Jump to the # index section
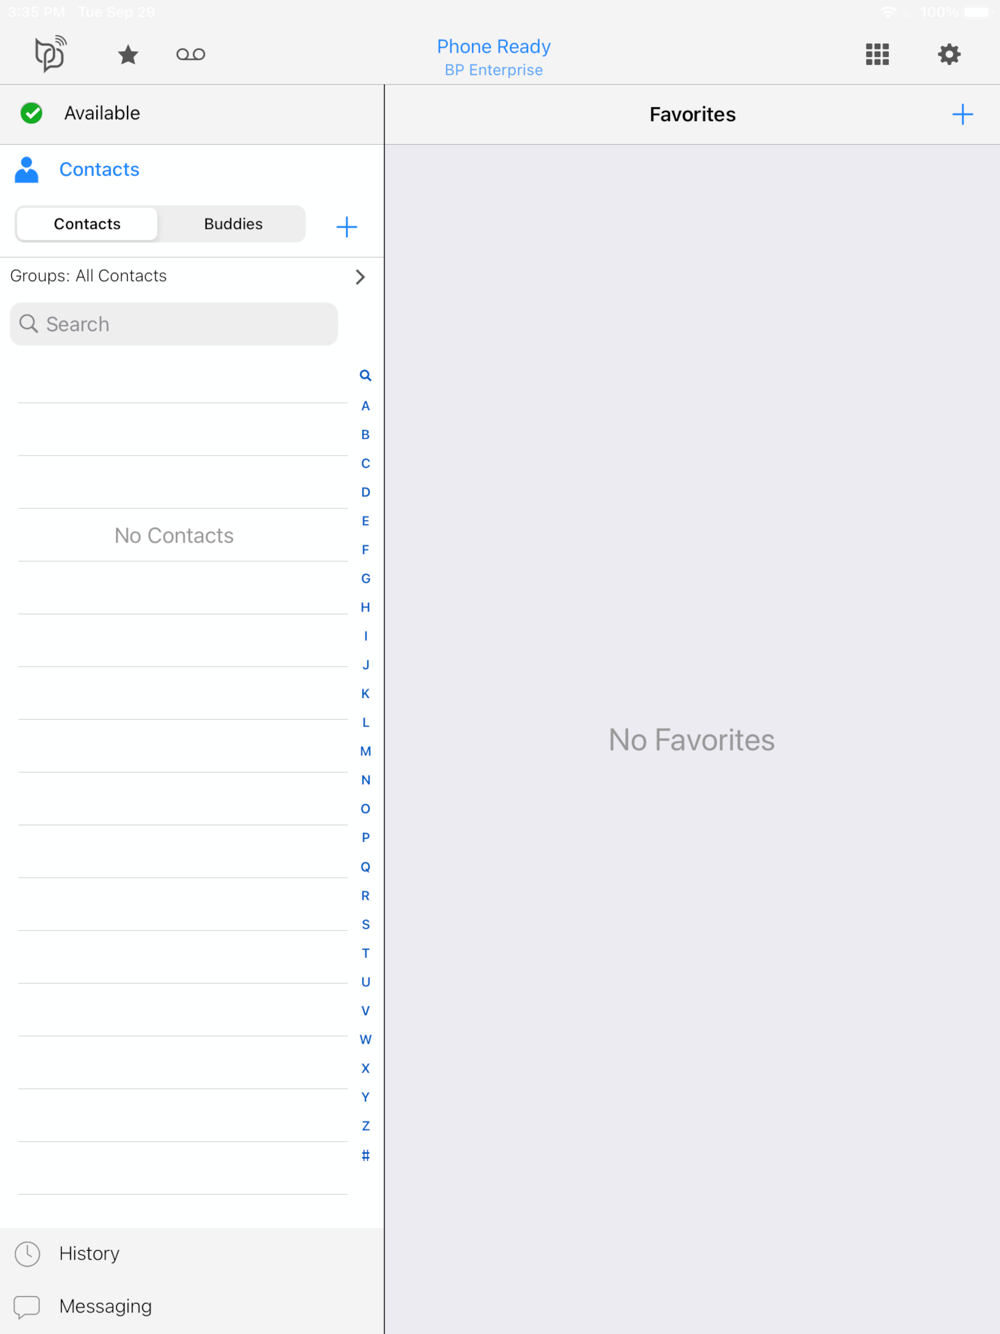 coord(365,1155)
